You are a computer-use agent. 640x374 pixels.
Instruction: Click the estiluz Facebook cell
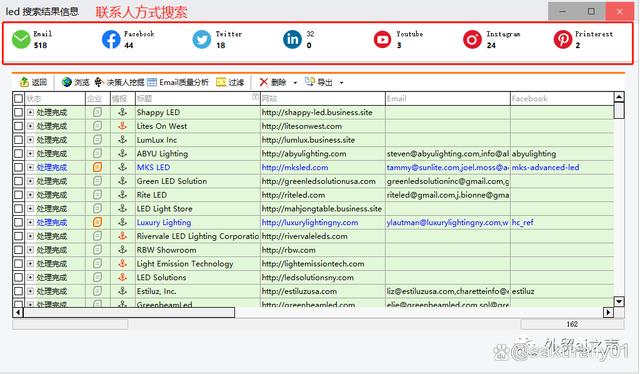pyautogui.click(x=562, y=291)
